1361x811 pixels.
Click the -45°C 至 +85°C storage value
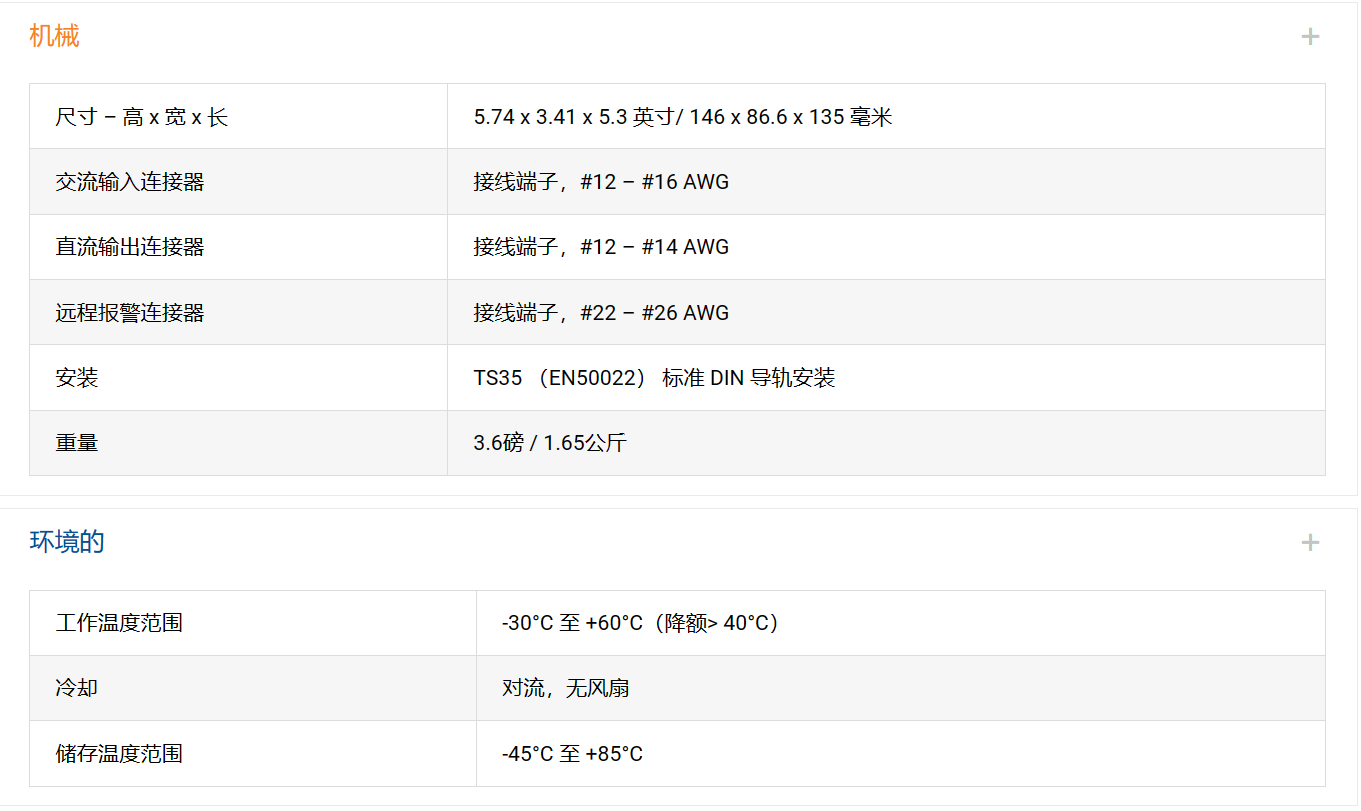[572, 754]
